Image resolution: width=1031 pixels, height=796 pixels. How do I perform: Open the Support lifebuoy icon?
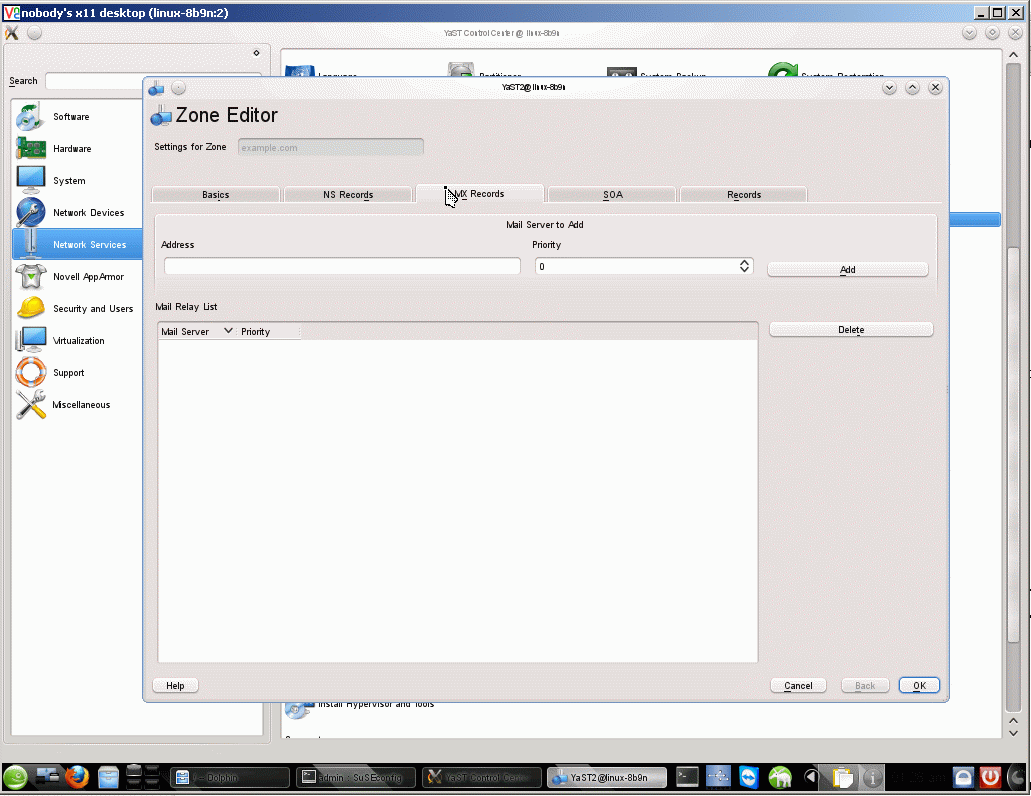(x=30, y=373)
